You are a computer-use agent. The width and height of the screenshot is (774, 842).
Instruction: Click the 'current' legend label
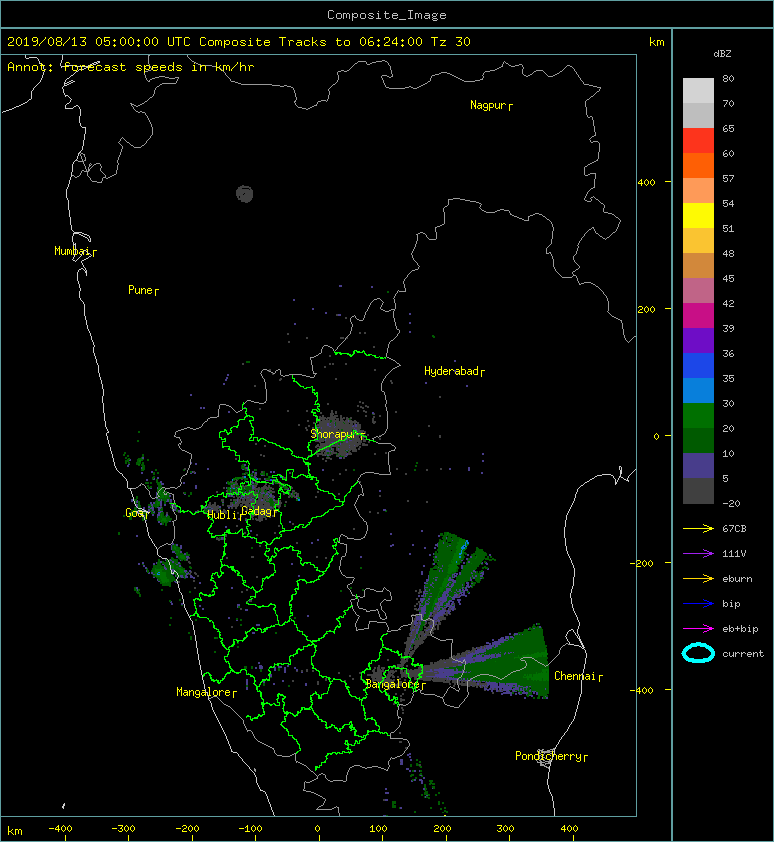coord(743,654)
